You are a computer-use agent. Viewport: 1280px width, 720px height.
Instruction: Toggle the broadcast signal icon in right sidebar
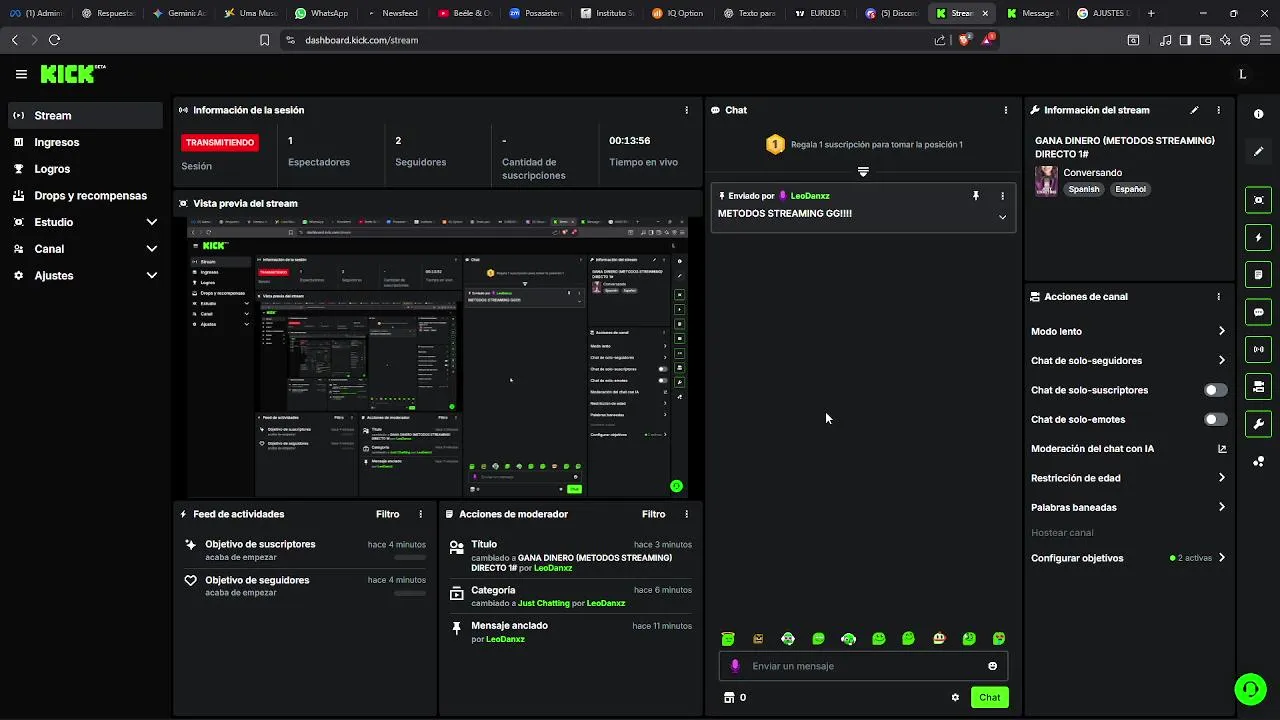click(1258, 349)
